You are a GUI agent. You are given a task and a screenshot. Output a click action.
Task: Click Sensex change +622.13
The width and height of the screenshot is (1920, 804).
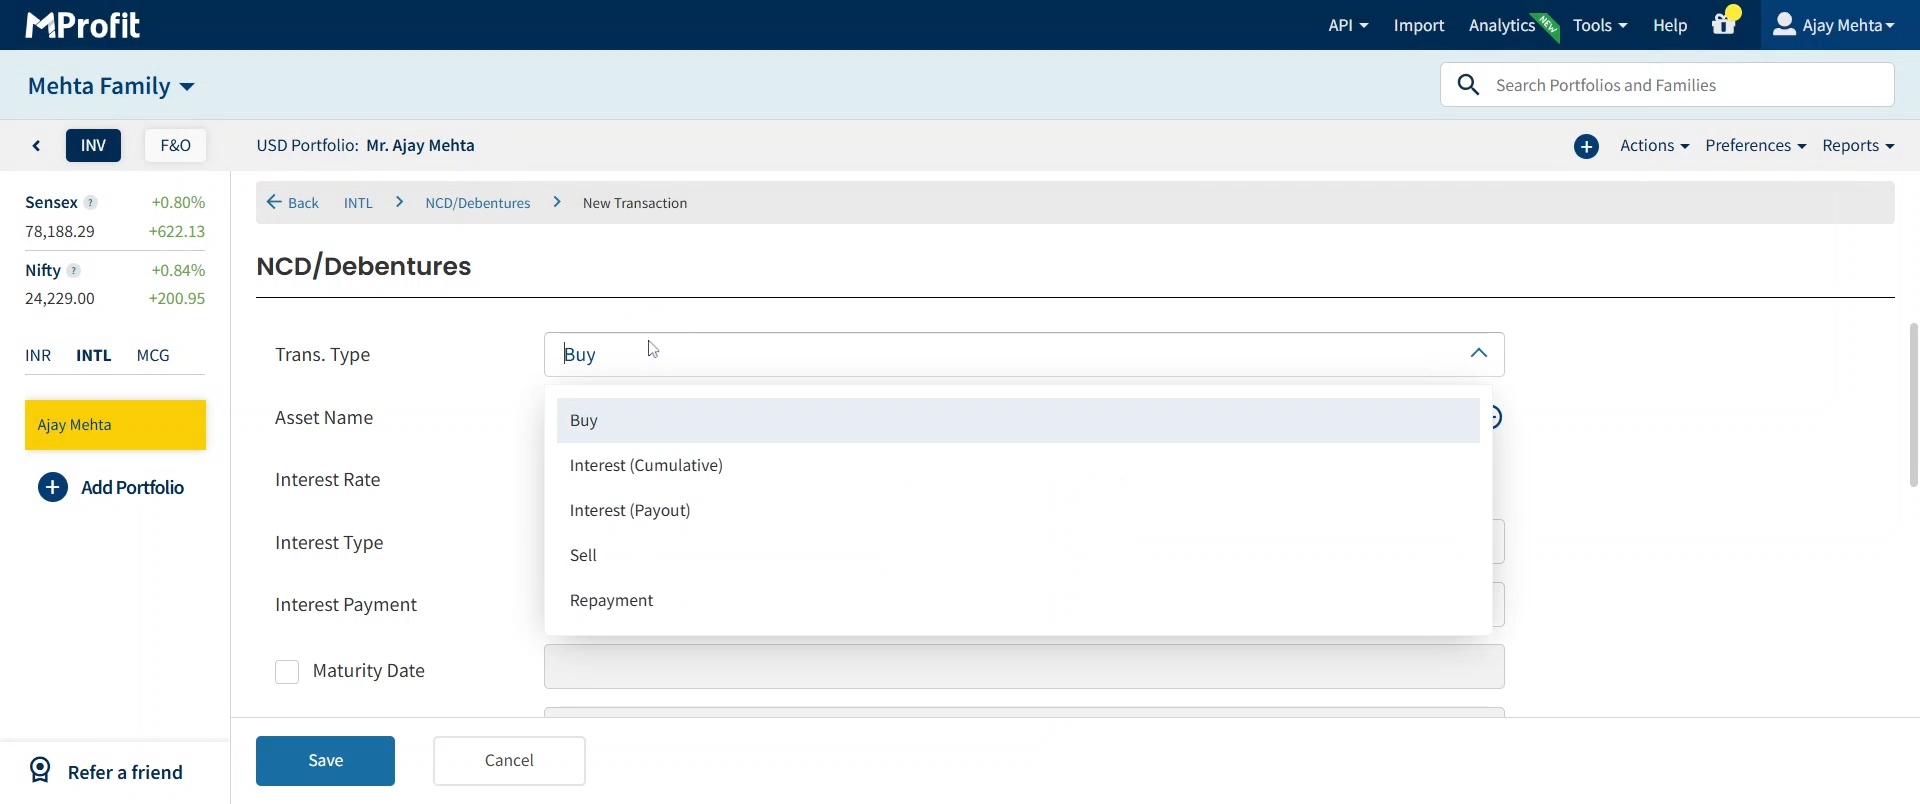(x=177, y=232)
